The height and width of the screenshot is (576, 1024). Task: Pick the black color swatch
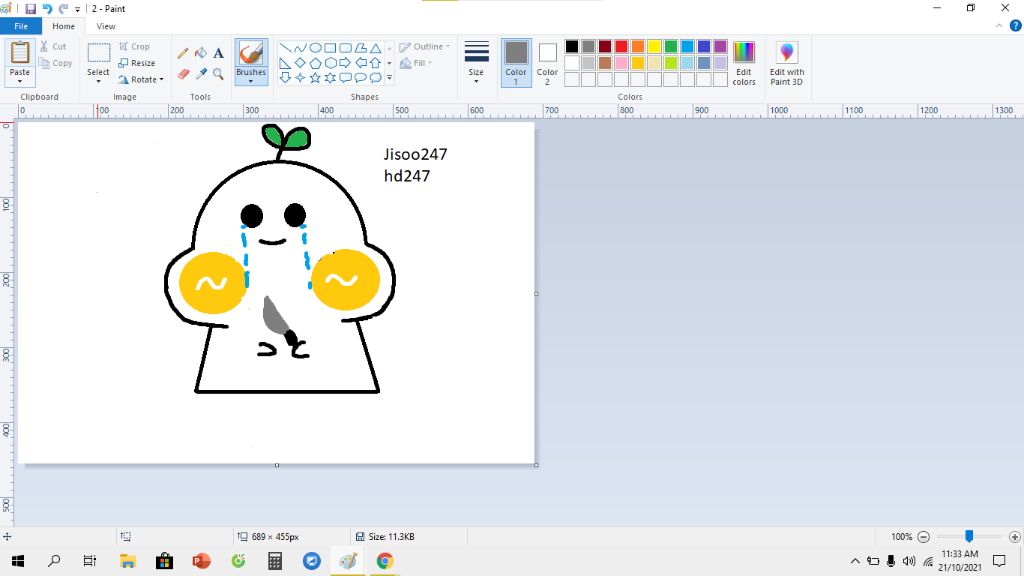(572, 46)
